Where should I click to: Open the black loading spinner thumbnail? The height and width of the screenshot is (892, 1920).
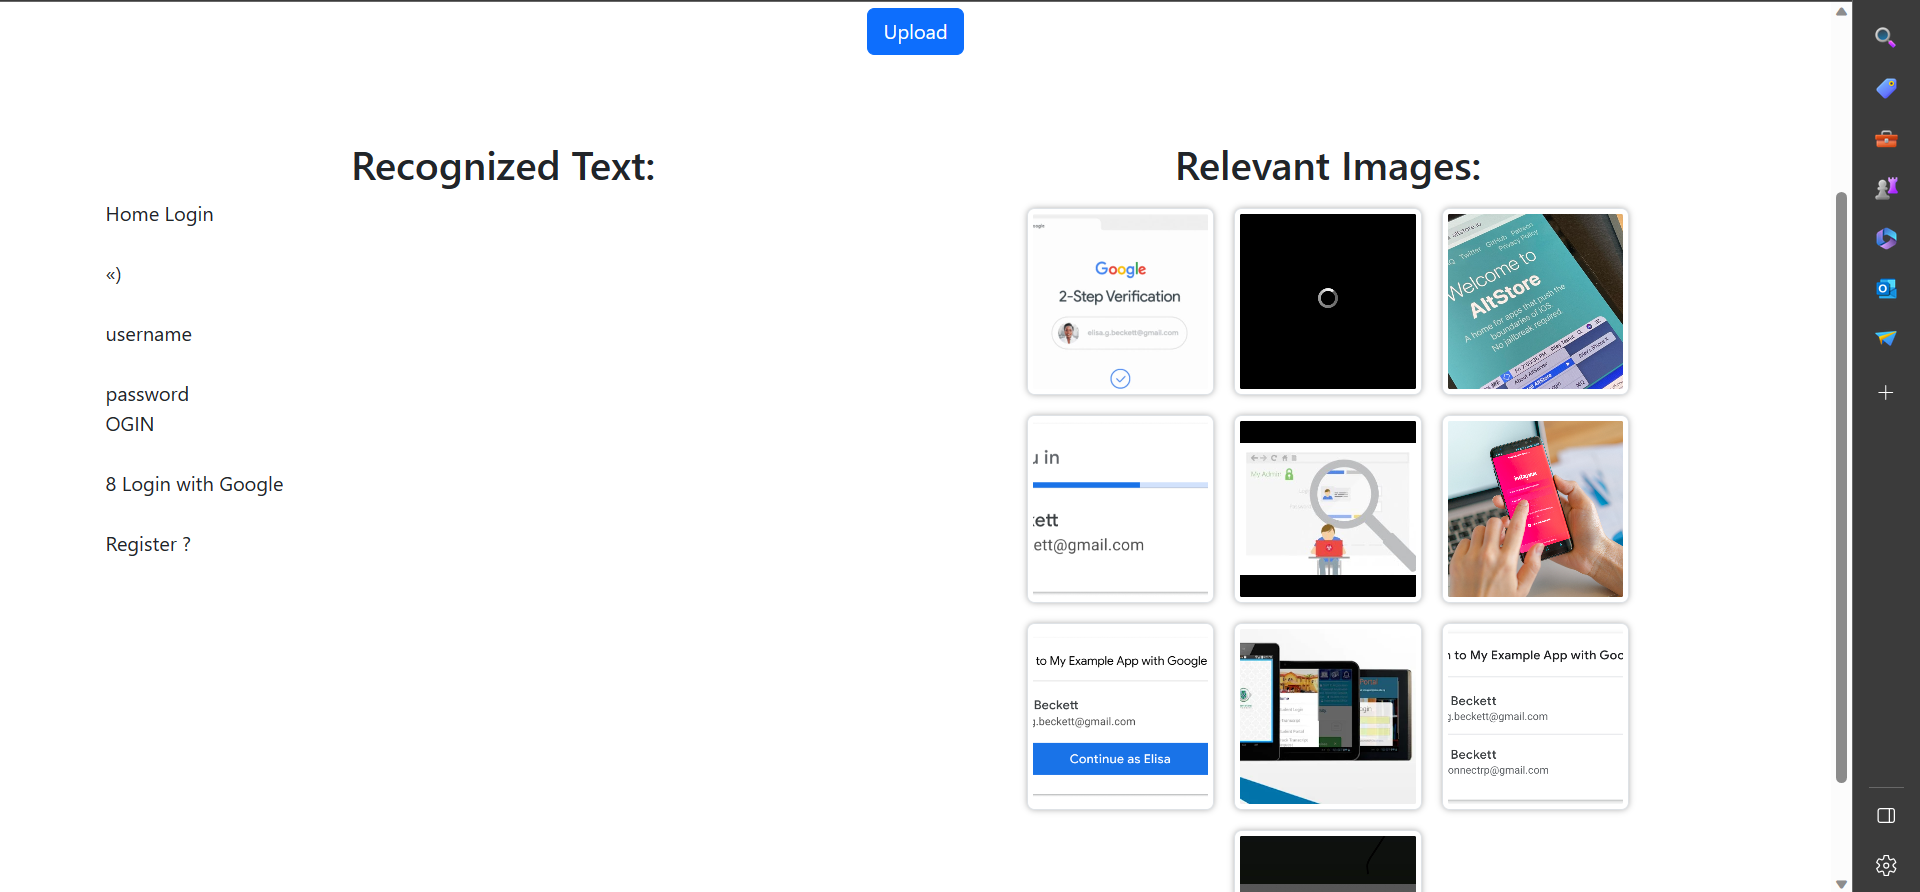pos(1327,301)
